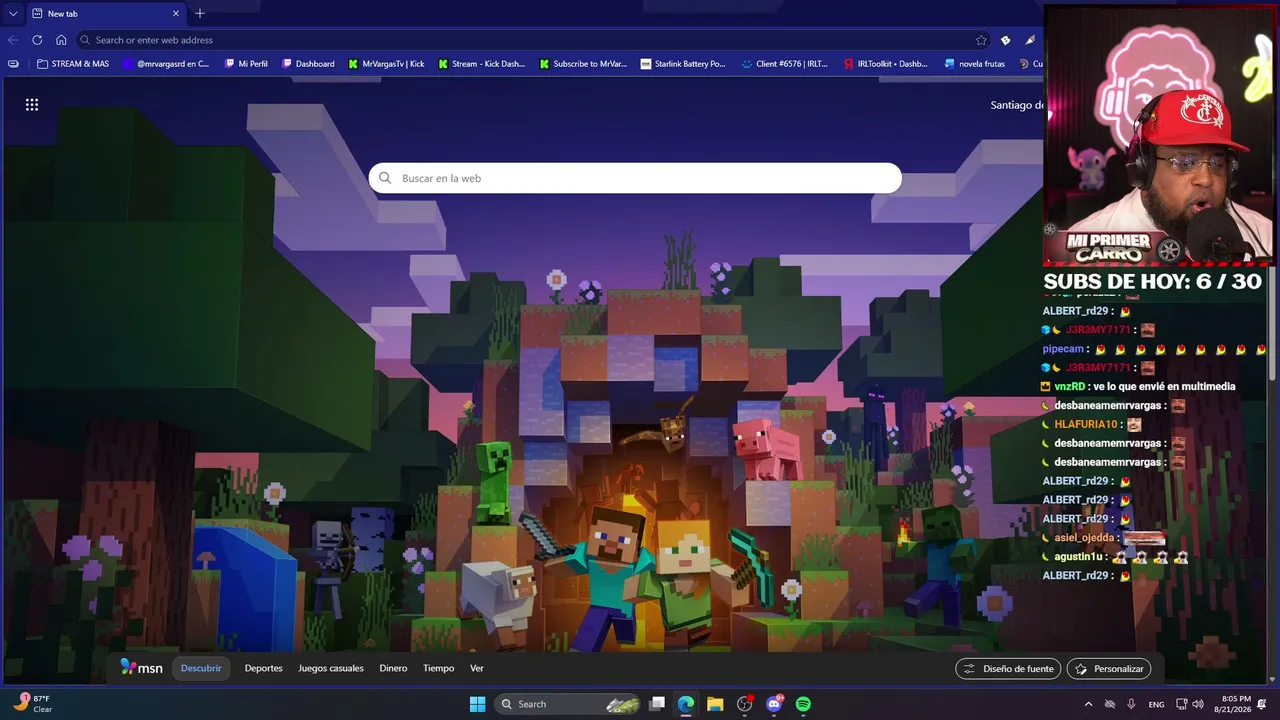The image size is (1280, 720).
Task: Open the Mi Perfil bookmark
Action: 246,64
